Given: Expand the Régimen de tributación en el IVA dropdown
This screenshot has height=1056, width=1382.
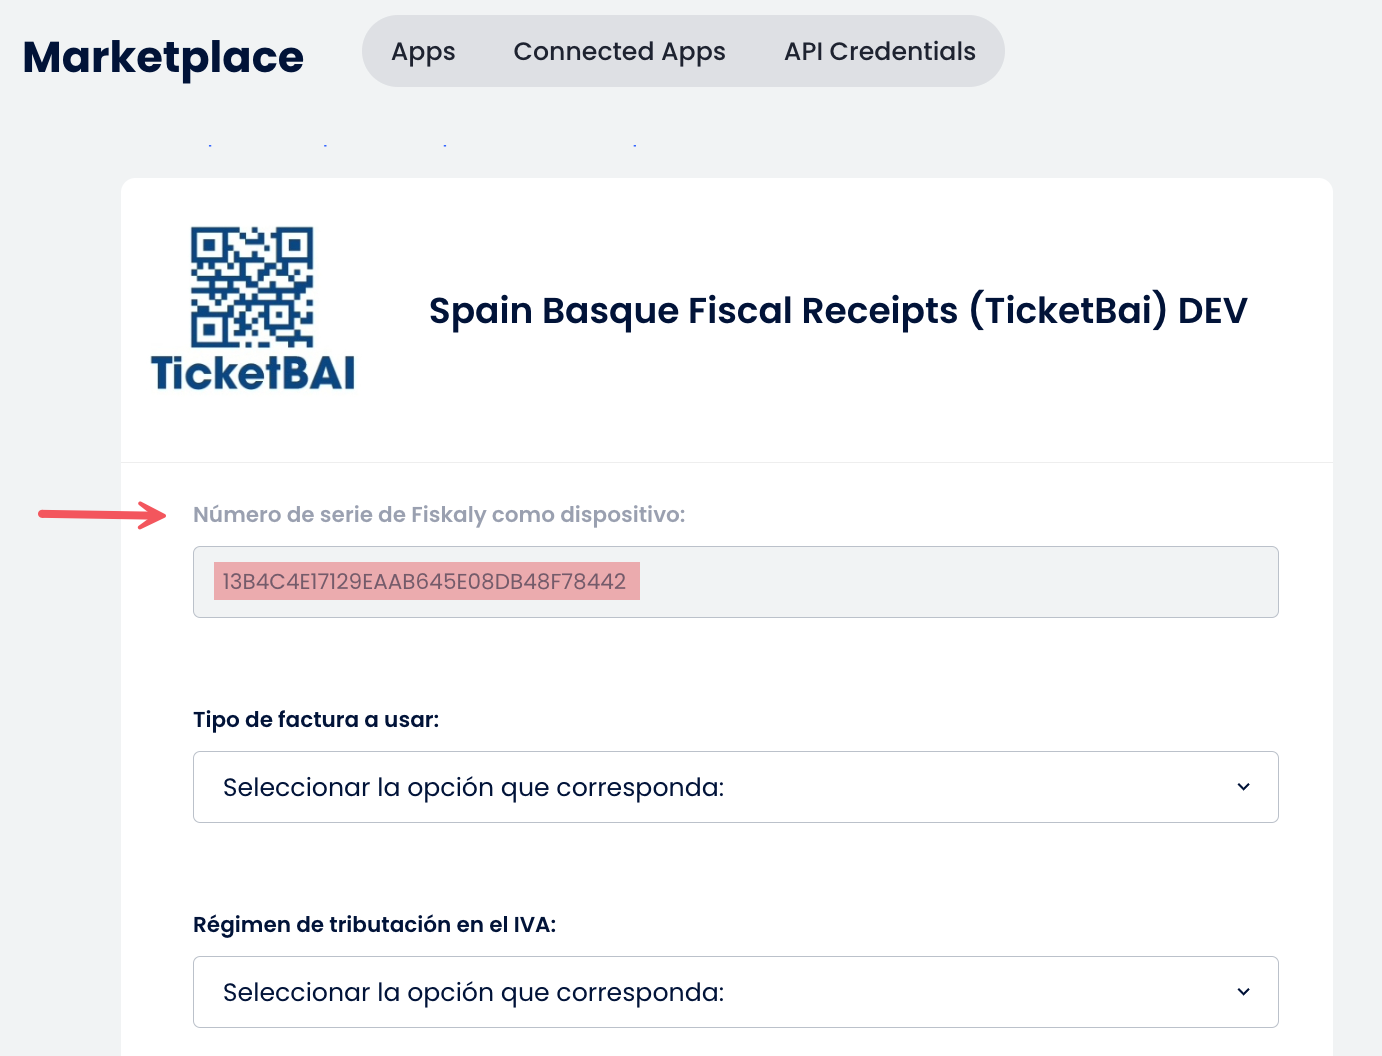Looking at the screenshot, I should pos(736,992).
